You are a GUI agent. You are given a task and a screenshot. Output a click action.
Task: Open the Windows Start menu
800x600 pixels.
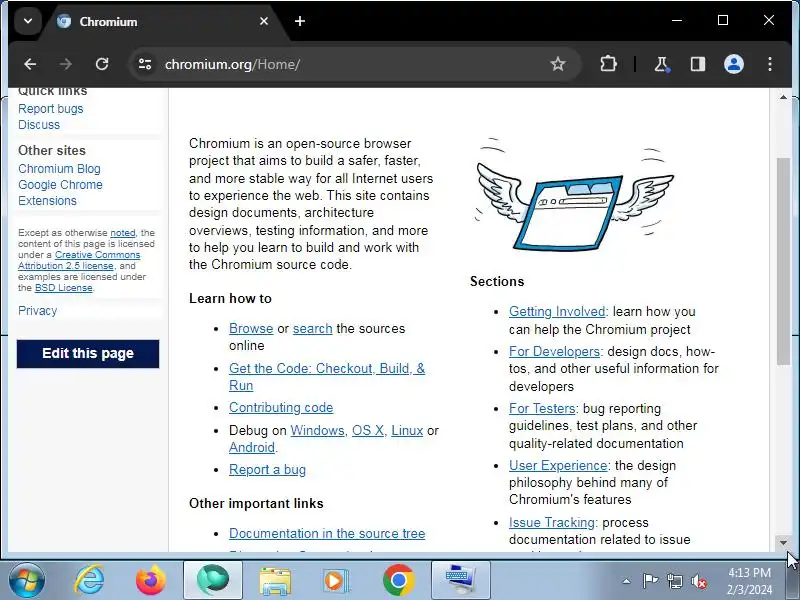(x=27, y=581)
